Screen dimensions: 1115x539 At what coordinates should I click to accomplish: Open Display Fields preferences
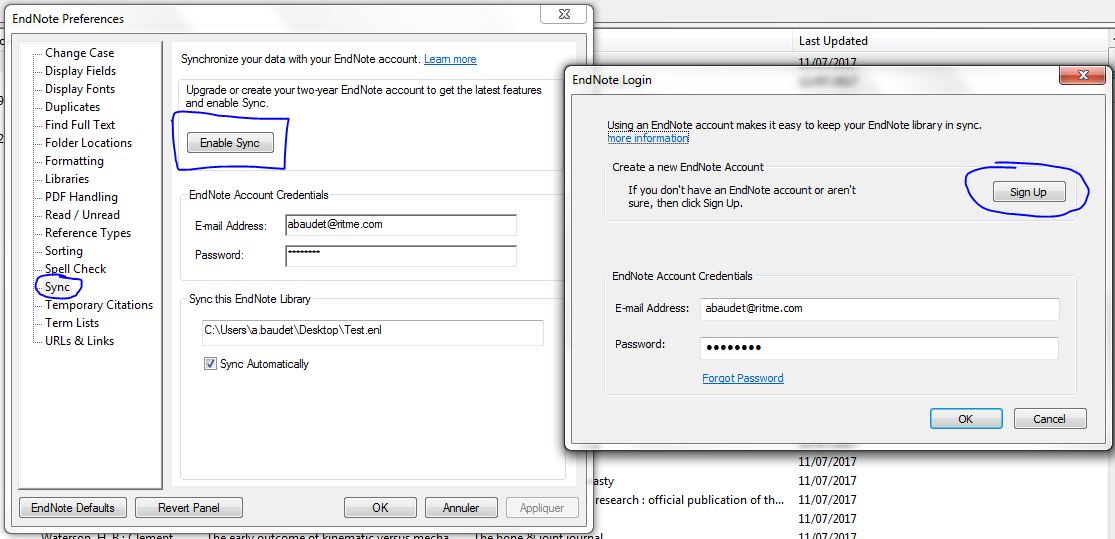tap(80, 70)
